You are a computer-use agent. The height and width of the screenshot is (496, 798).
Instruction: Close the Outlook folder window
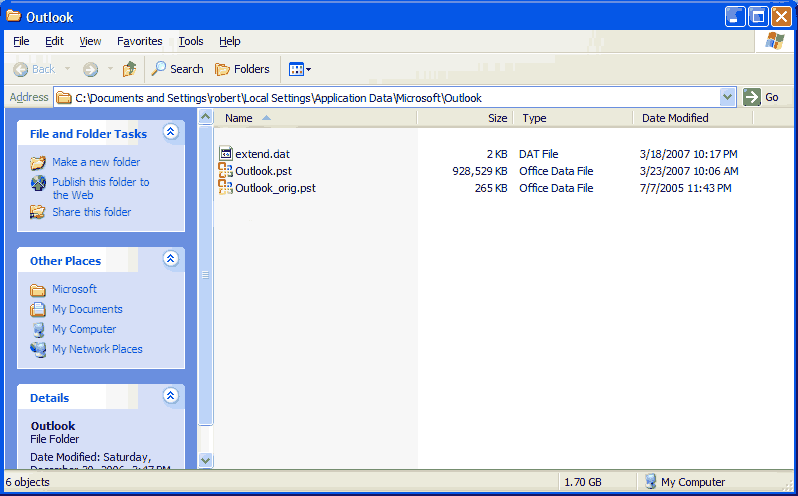coord(781,17)
